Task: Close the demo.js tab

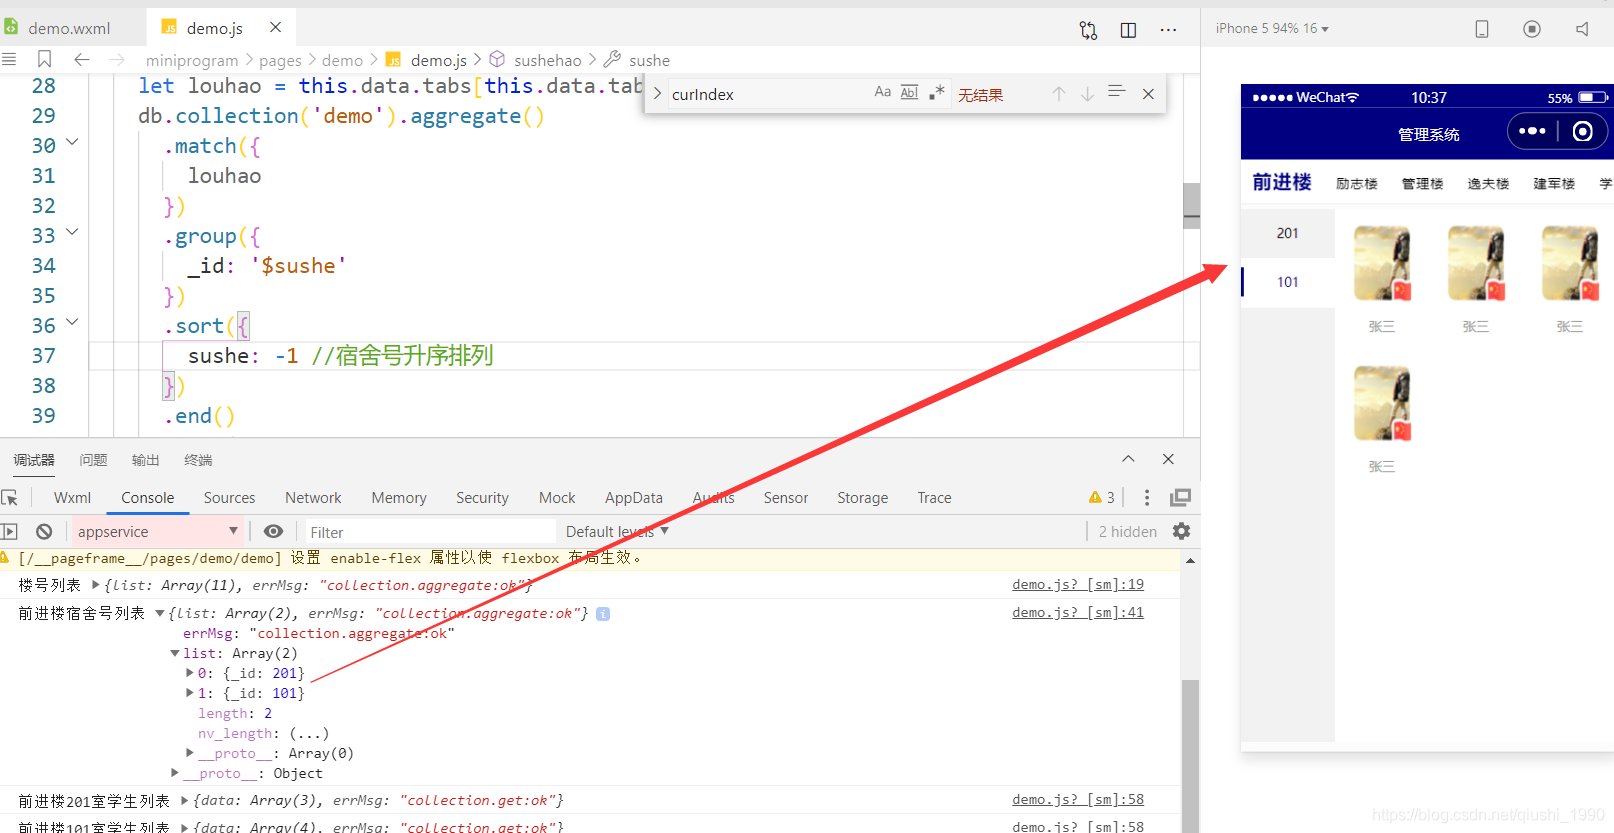Action: 276,27
